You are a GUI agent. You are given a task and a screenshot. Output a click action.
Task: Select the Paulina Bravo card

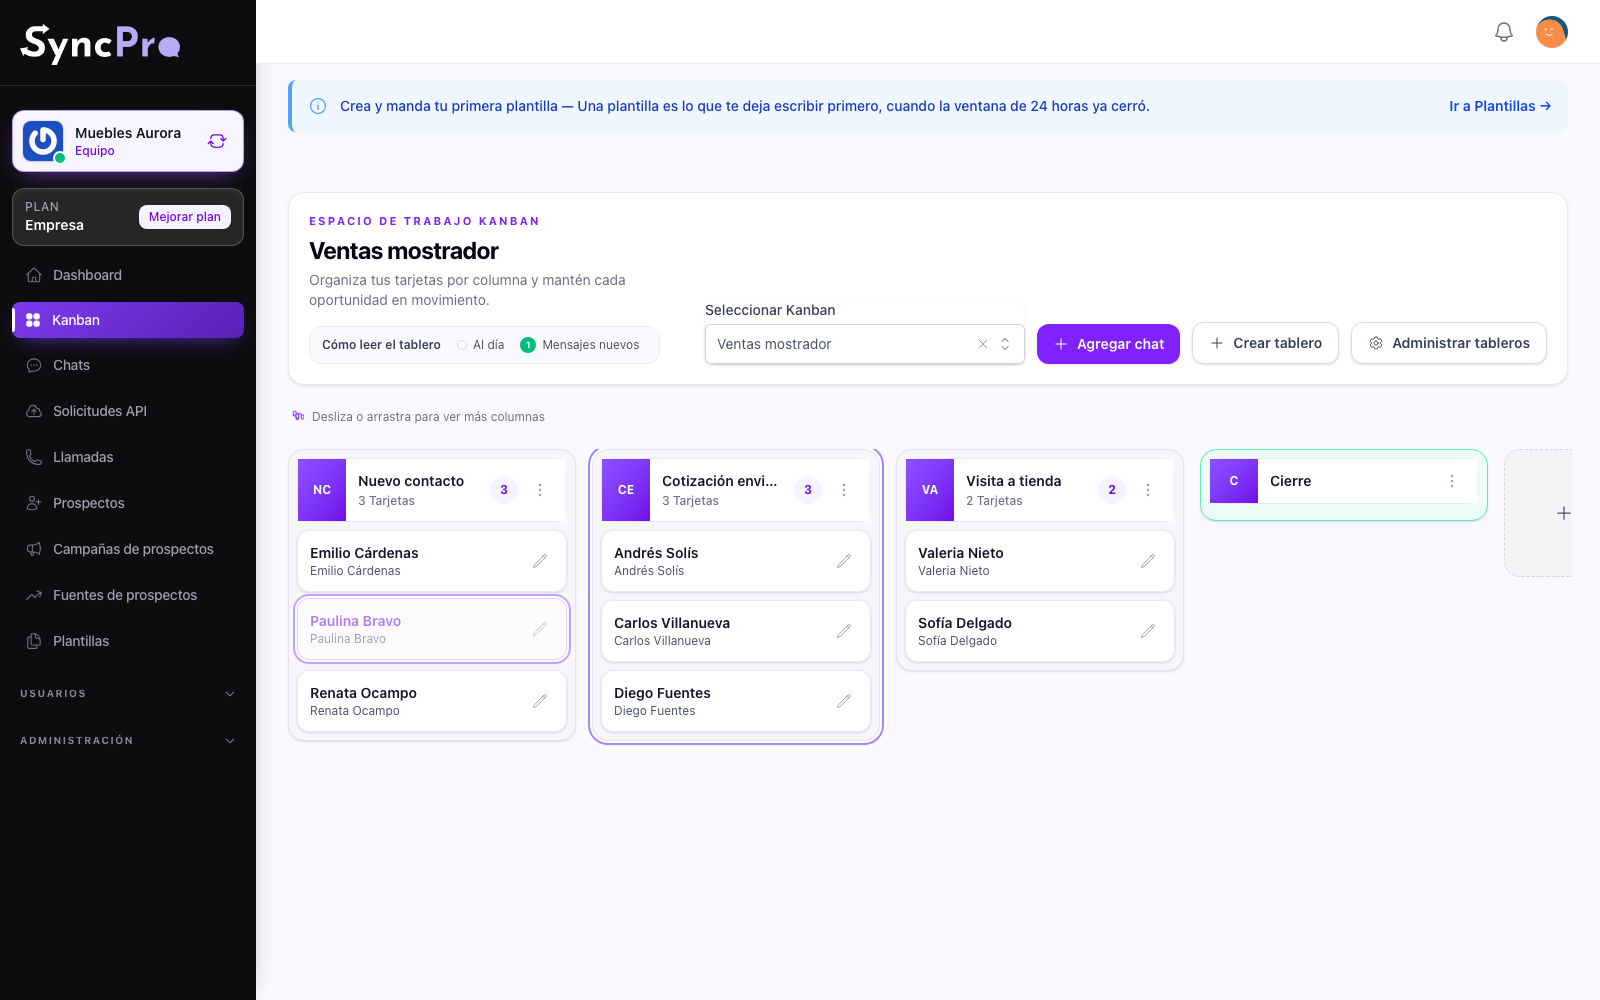(x=432, y=629)
